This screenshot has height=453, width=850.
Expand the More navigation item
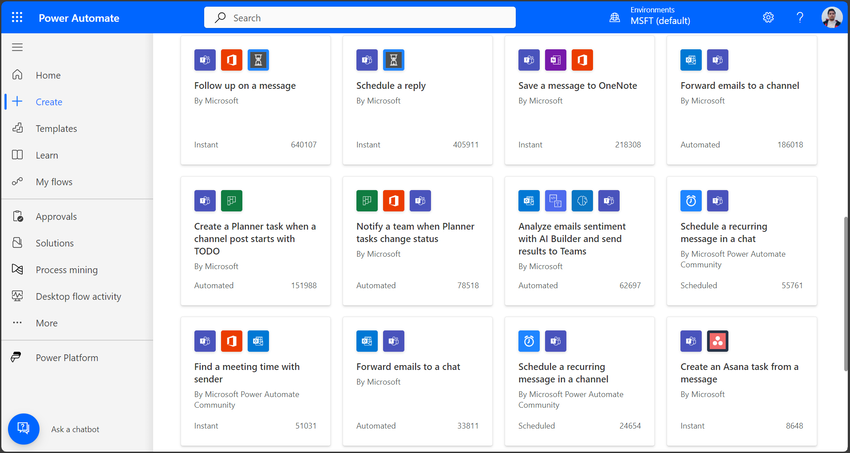(46, 323)
